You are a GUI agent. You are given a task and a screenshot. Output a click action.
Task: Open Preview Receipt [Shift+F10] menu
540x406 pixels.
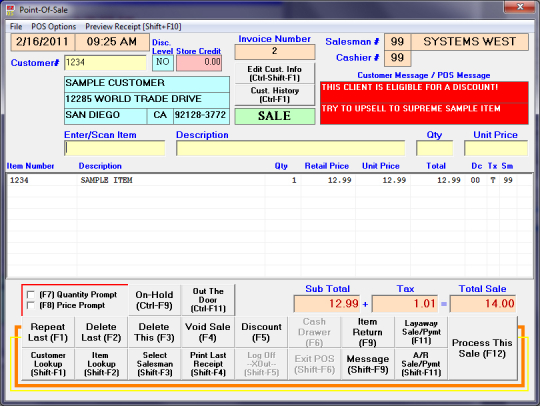click(133, 27)
